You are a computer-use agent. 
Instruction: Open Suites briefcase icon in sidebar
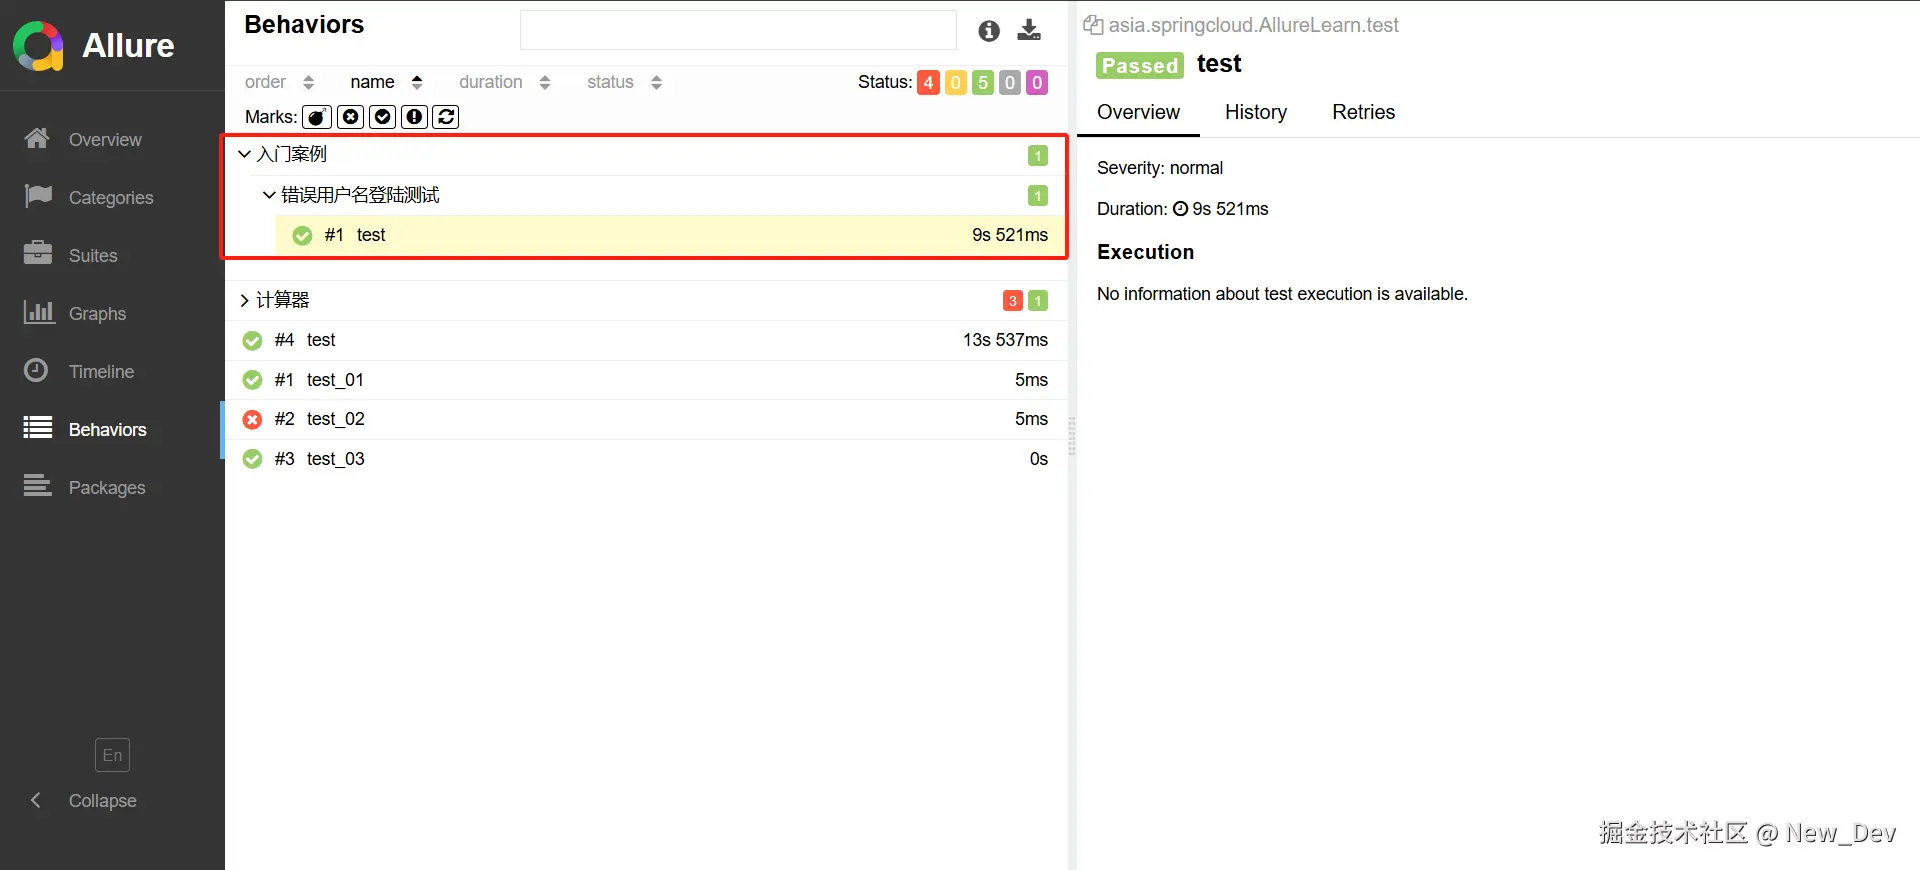38,253
